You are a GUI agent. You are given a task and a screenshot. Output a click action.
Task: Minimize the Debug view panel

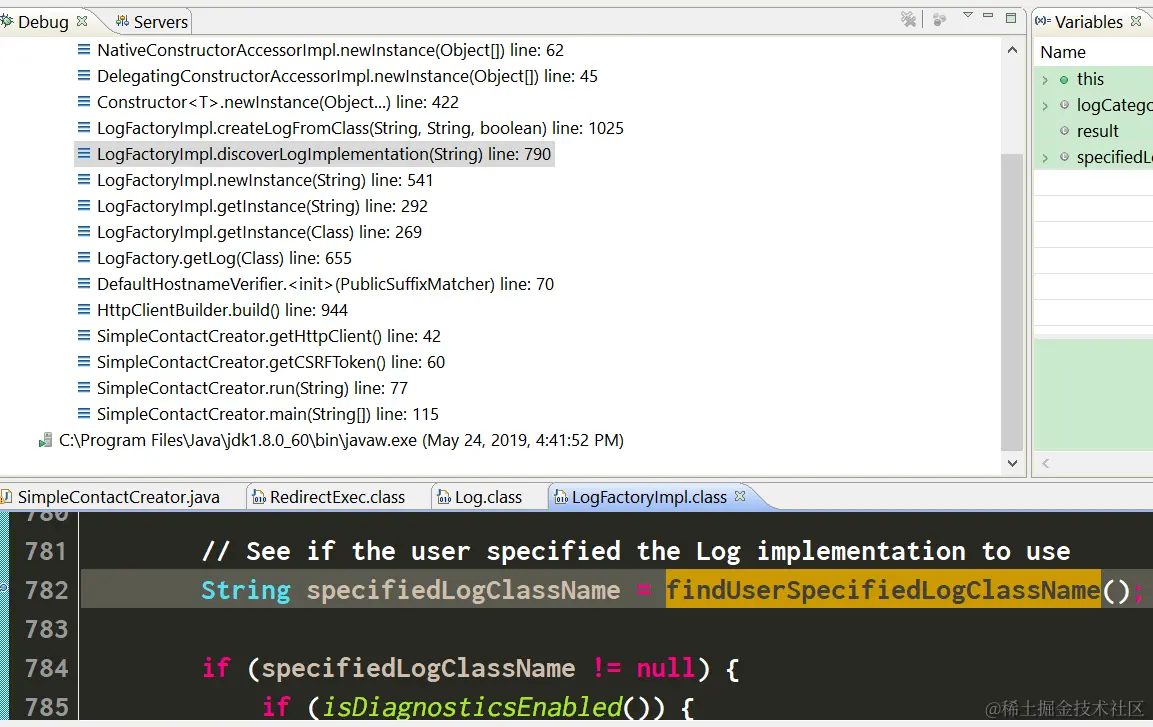988,15
